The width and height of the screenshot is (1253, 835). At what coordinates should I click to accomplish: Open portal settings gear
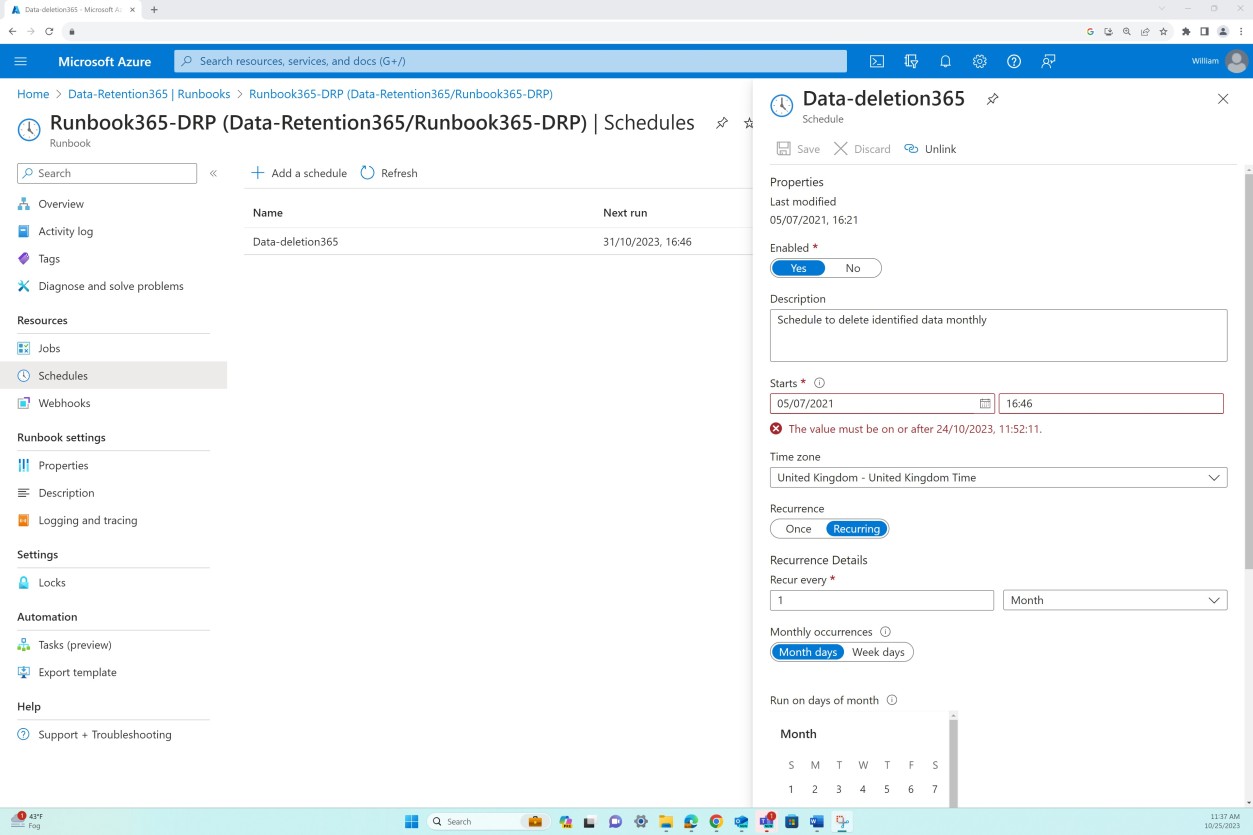(x=979, y=61)
